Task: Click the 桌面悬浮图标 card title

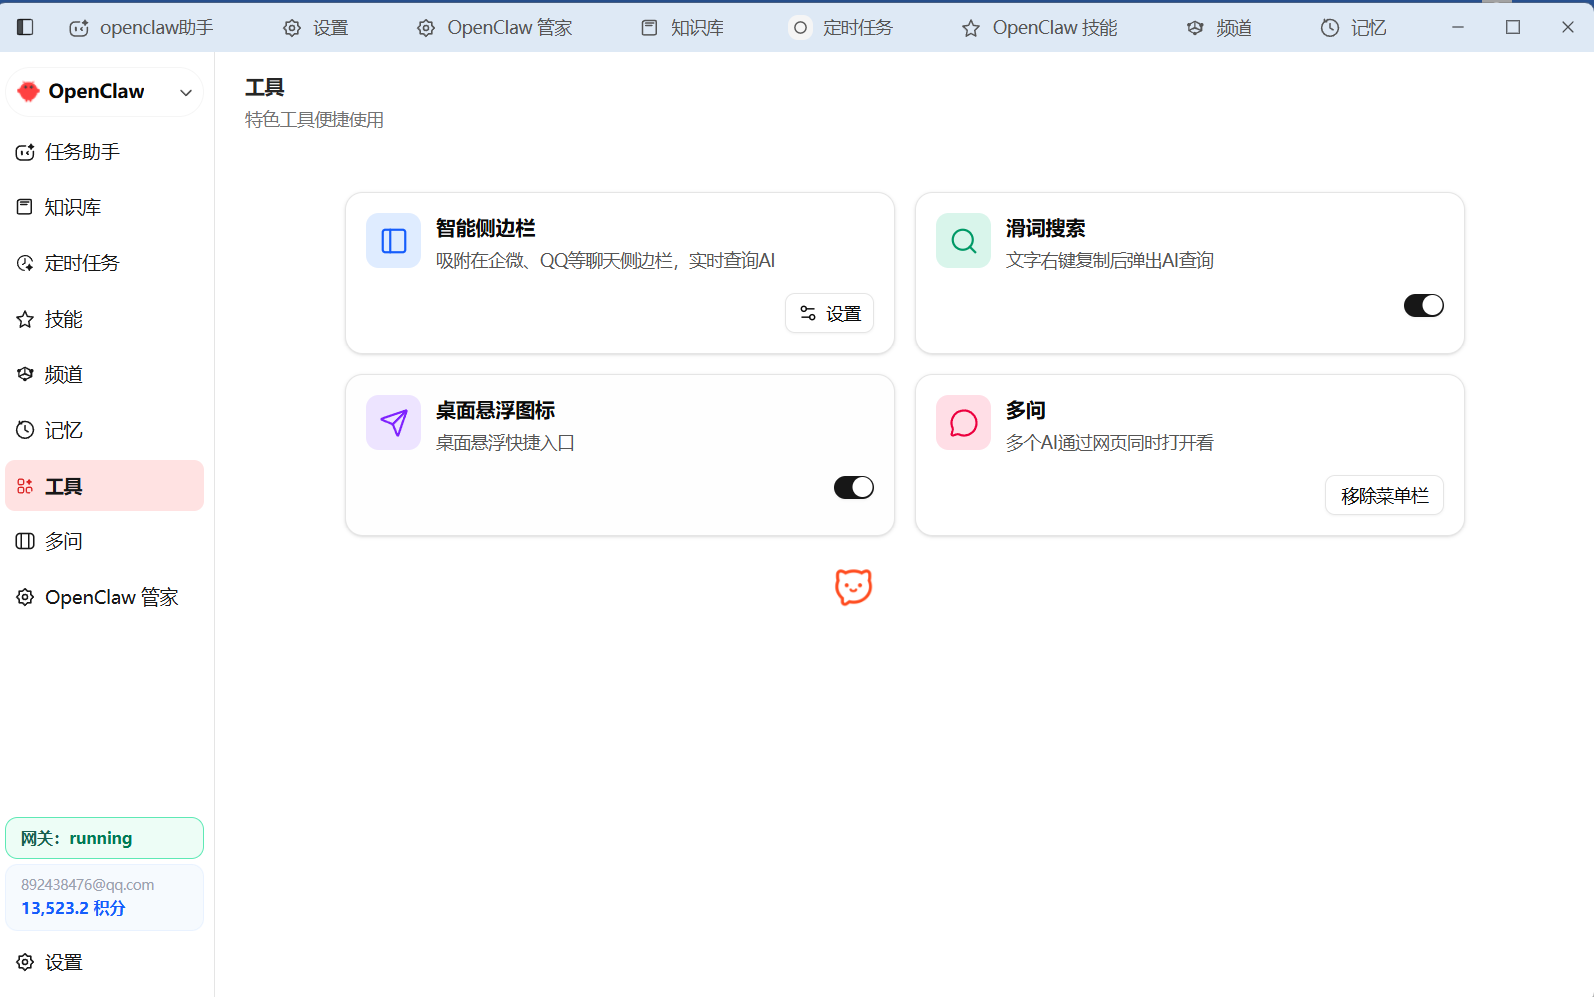Action: [496, 410]
